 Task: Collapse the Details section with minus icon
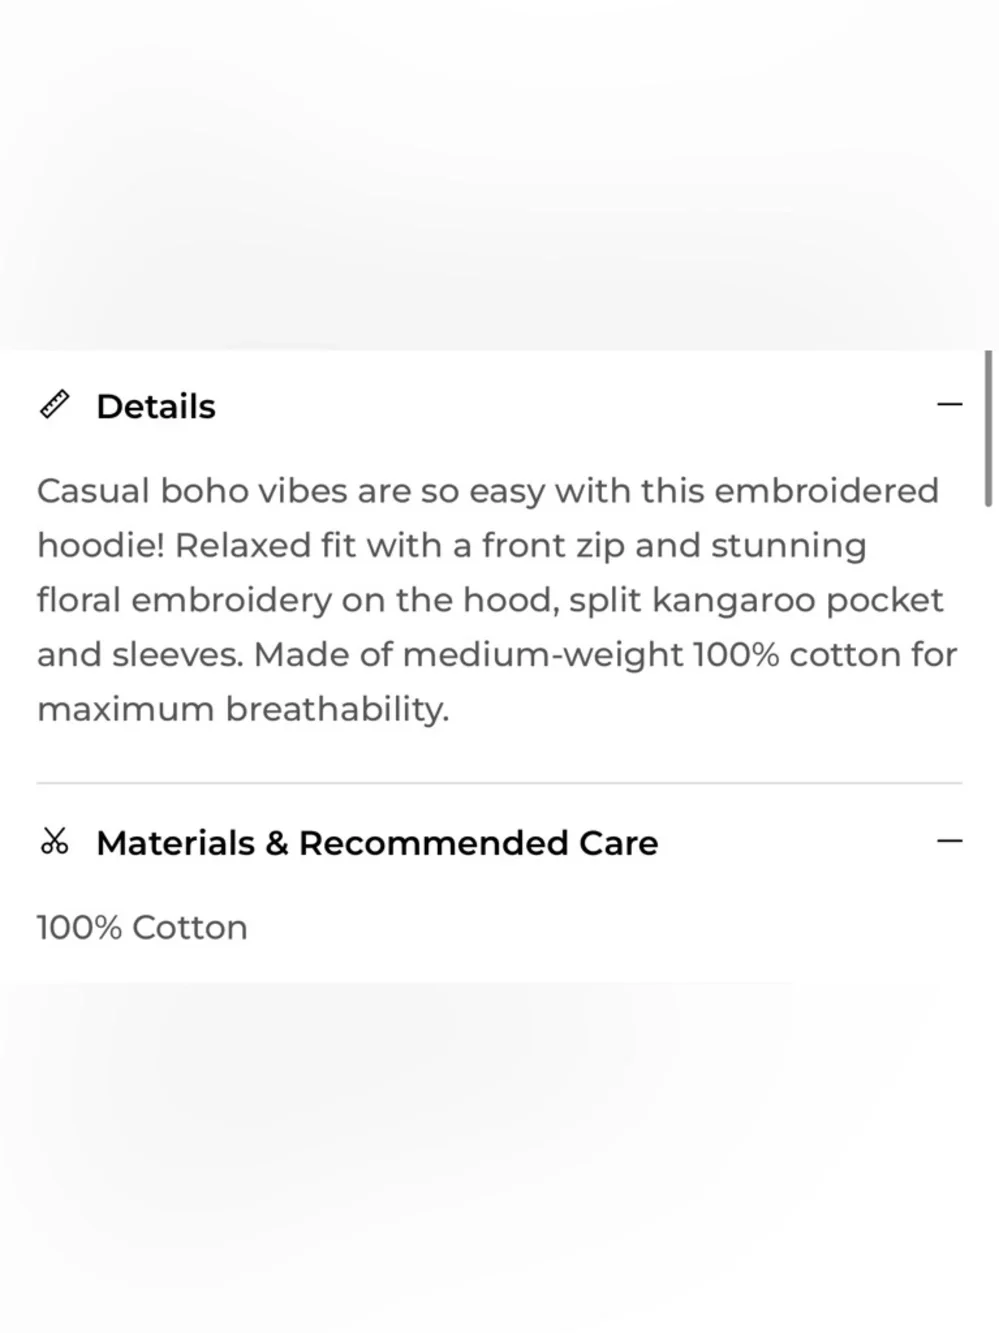click(x=949, y=405)
